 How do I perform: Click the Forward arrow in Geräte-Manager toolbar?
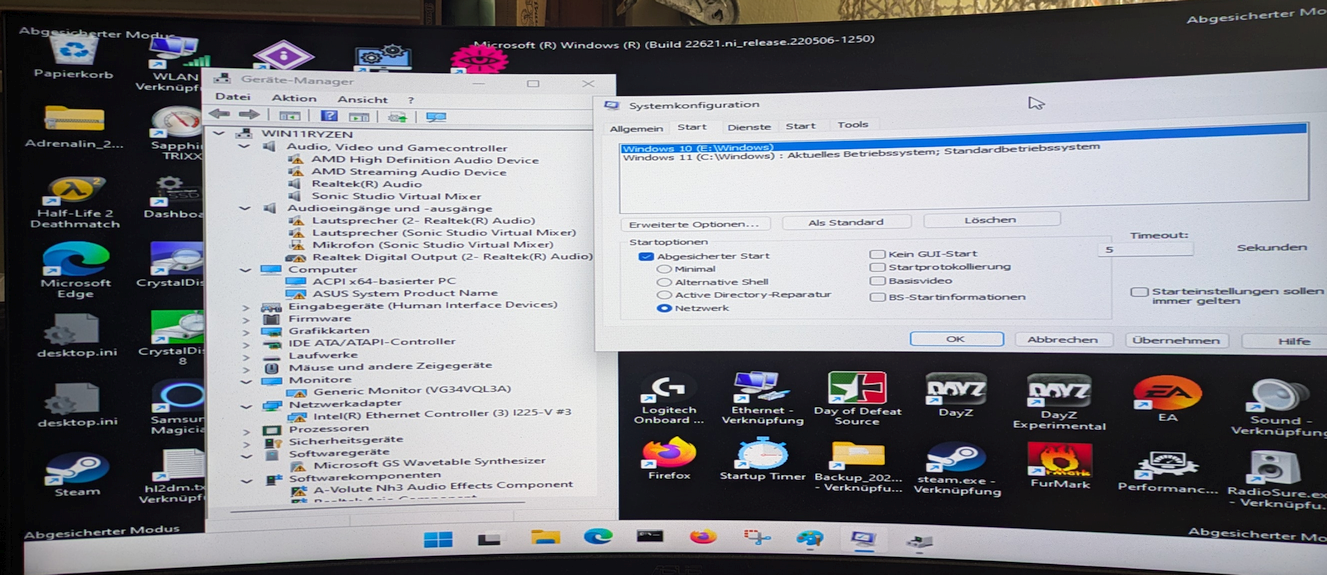click(x=247, y=115)
